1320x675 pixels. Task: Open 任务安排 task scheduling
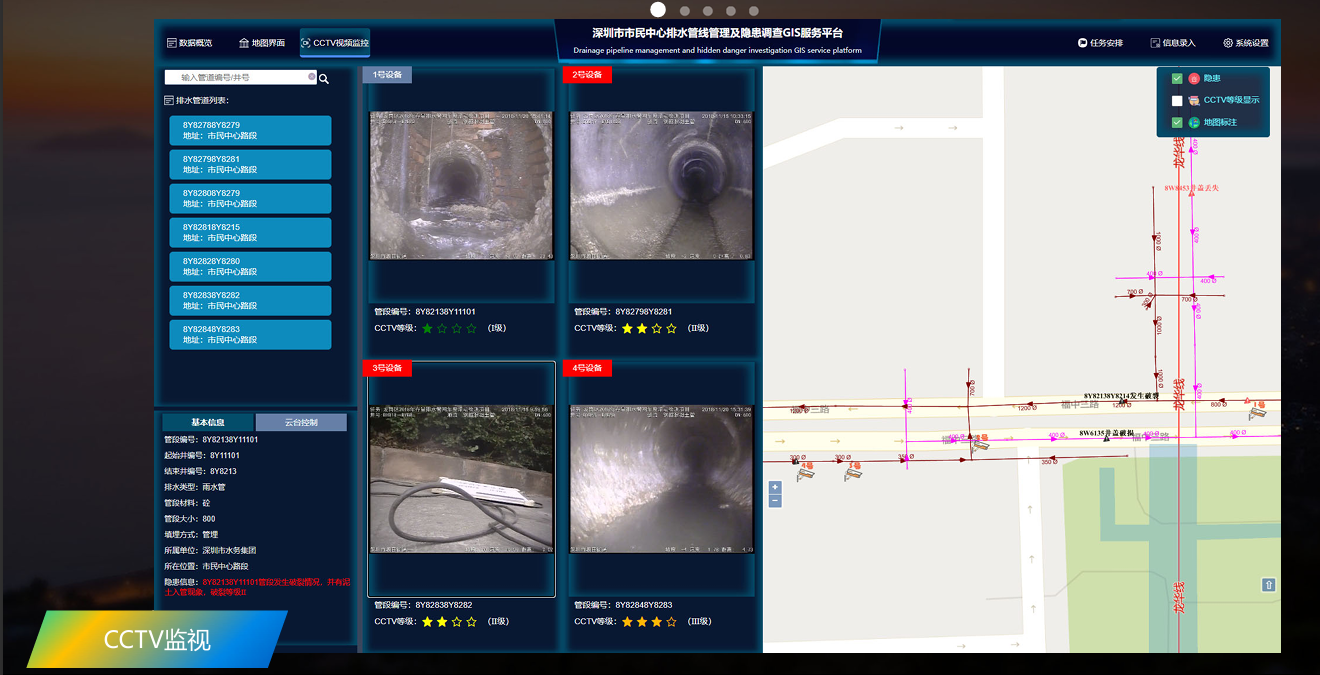(x=1100, y=43)
